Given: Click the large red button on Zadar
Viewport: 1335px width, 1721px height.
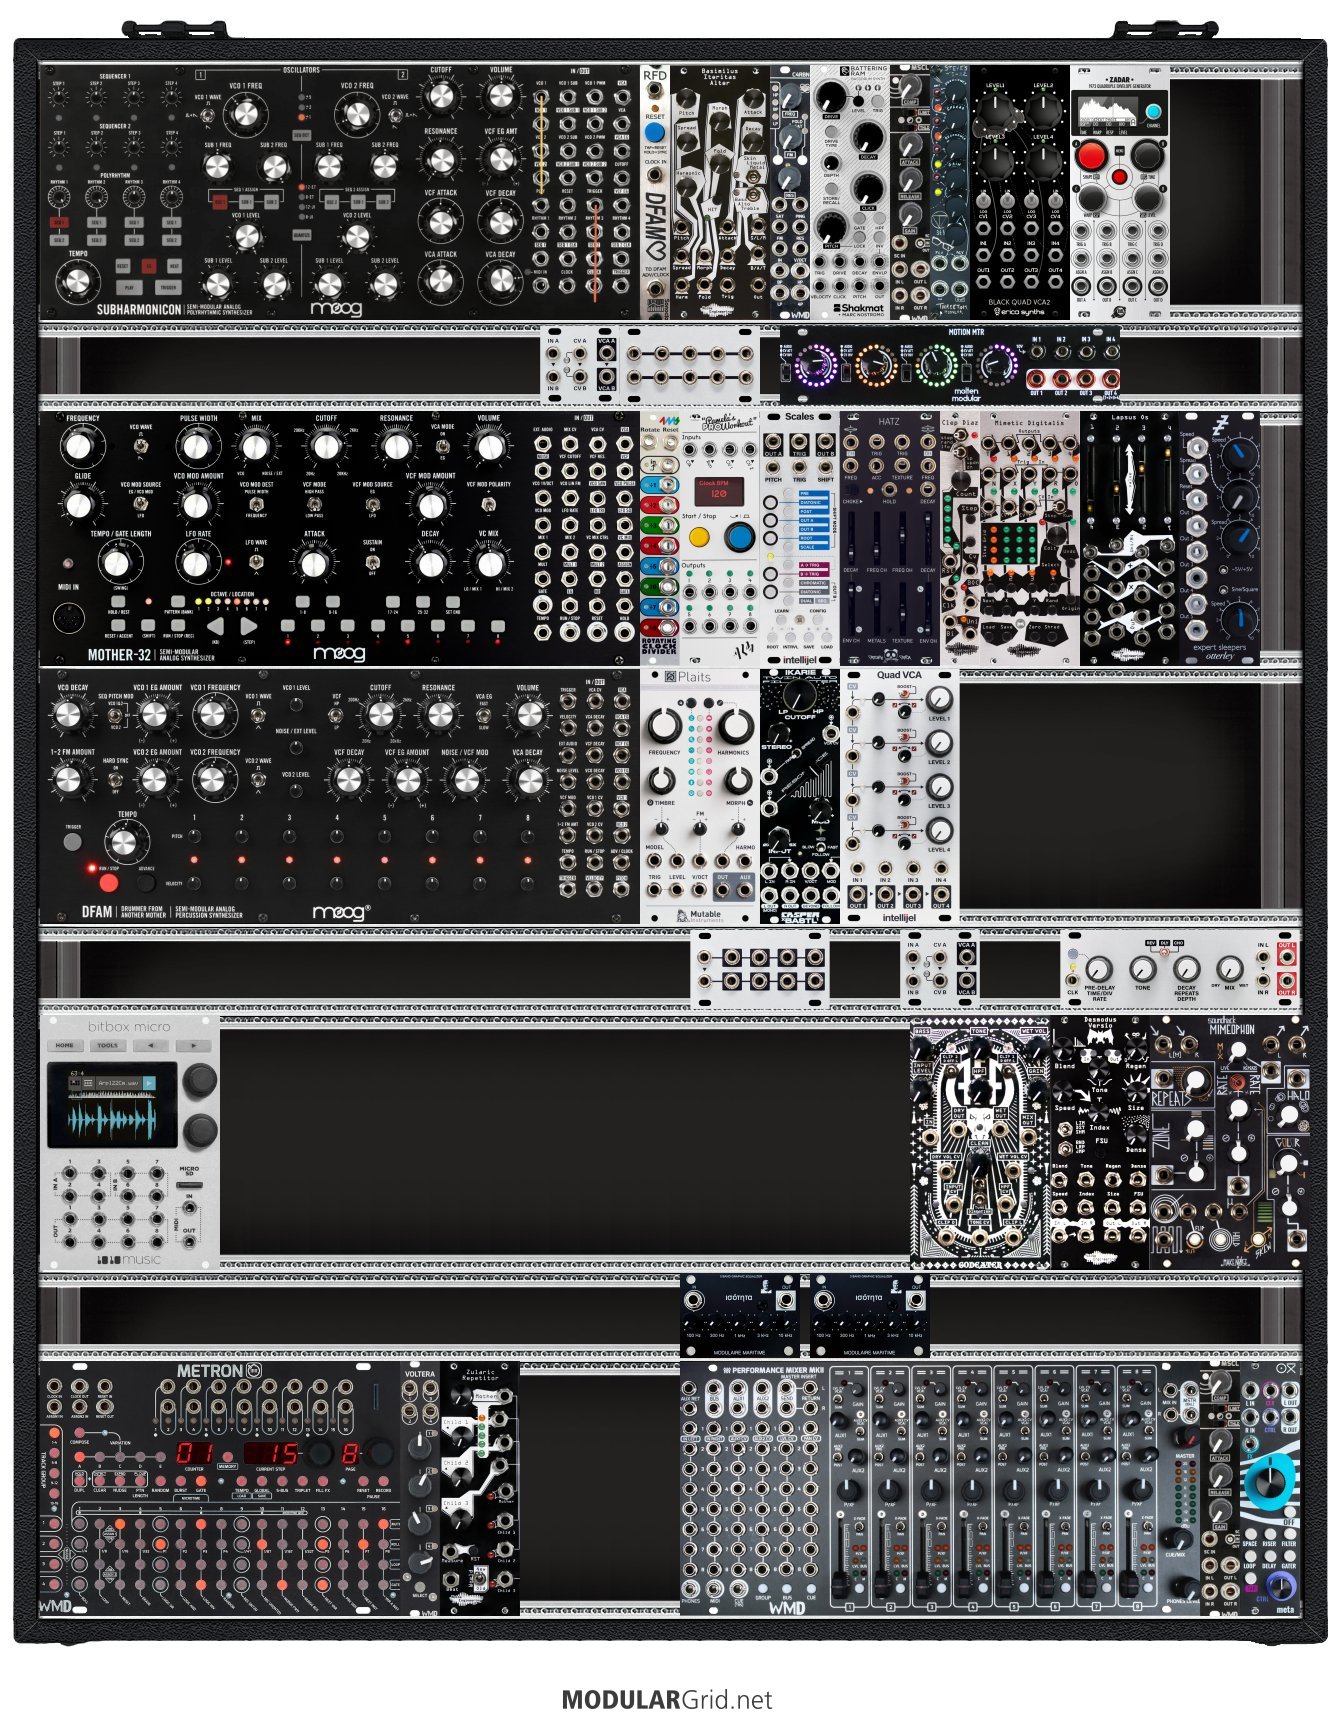Looking at the screenshot, I should click(1091, 155).
